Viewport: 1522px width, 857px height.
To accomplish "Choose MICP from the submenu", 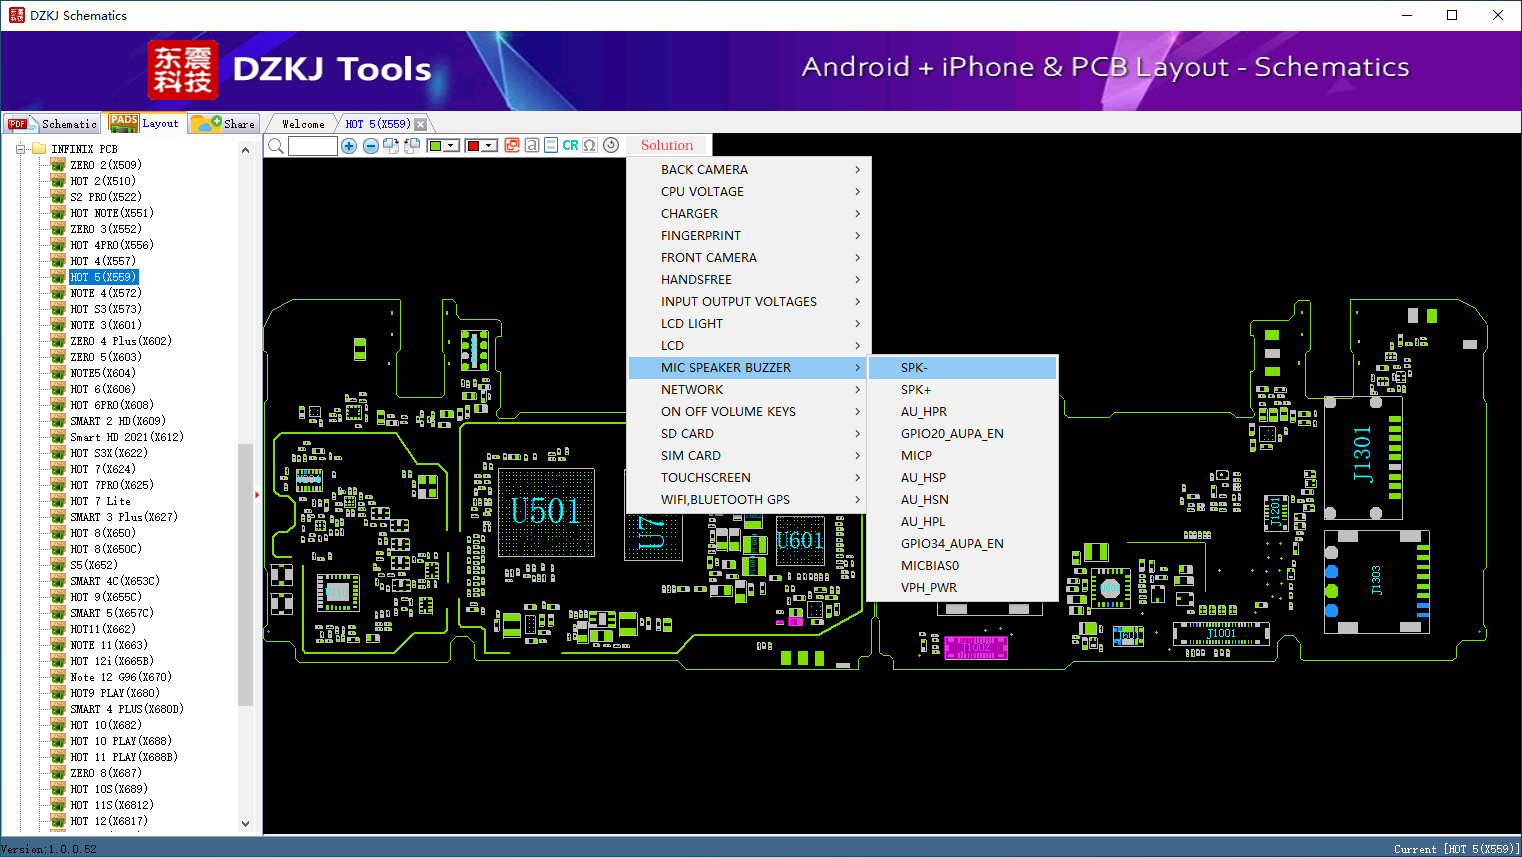I will click(963, 456).
